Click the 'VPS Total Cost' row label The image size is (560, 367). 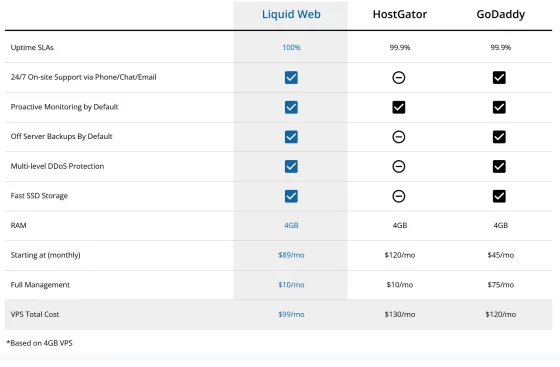point(35,314)
